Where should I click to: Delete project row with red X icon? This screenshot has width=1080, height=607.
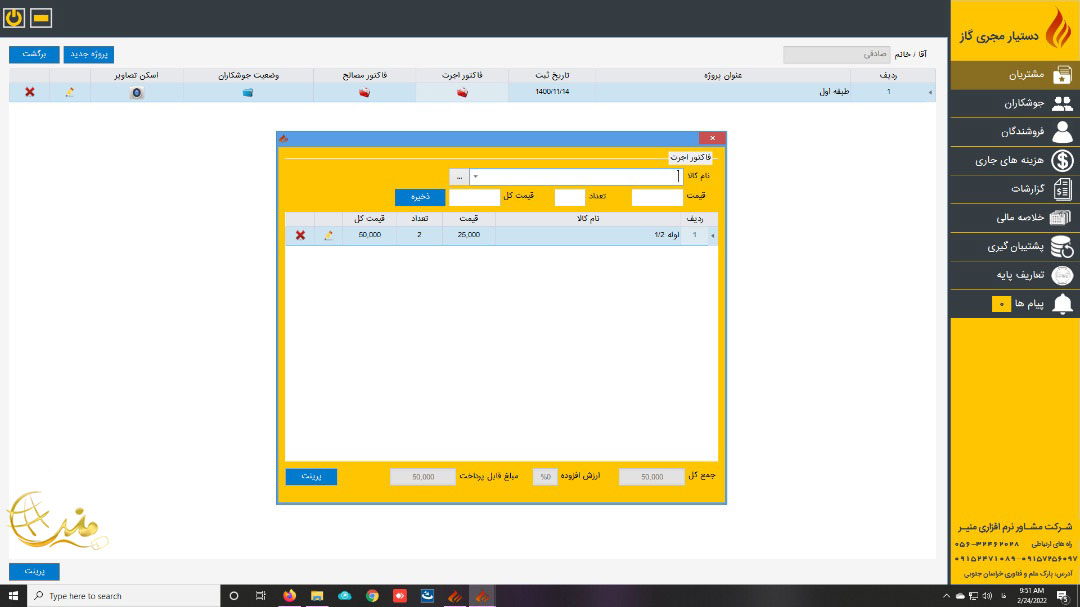tap(30, 92)
